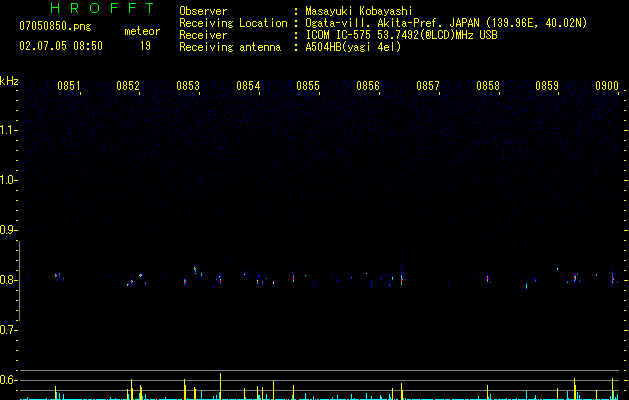Viewport: 629px width, 400px height.
Task: Click the date 02.07.05 08:50
Action: point(61,46)
